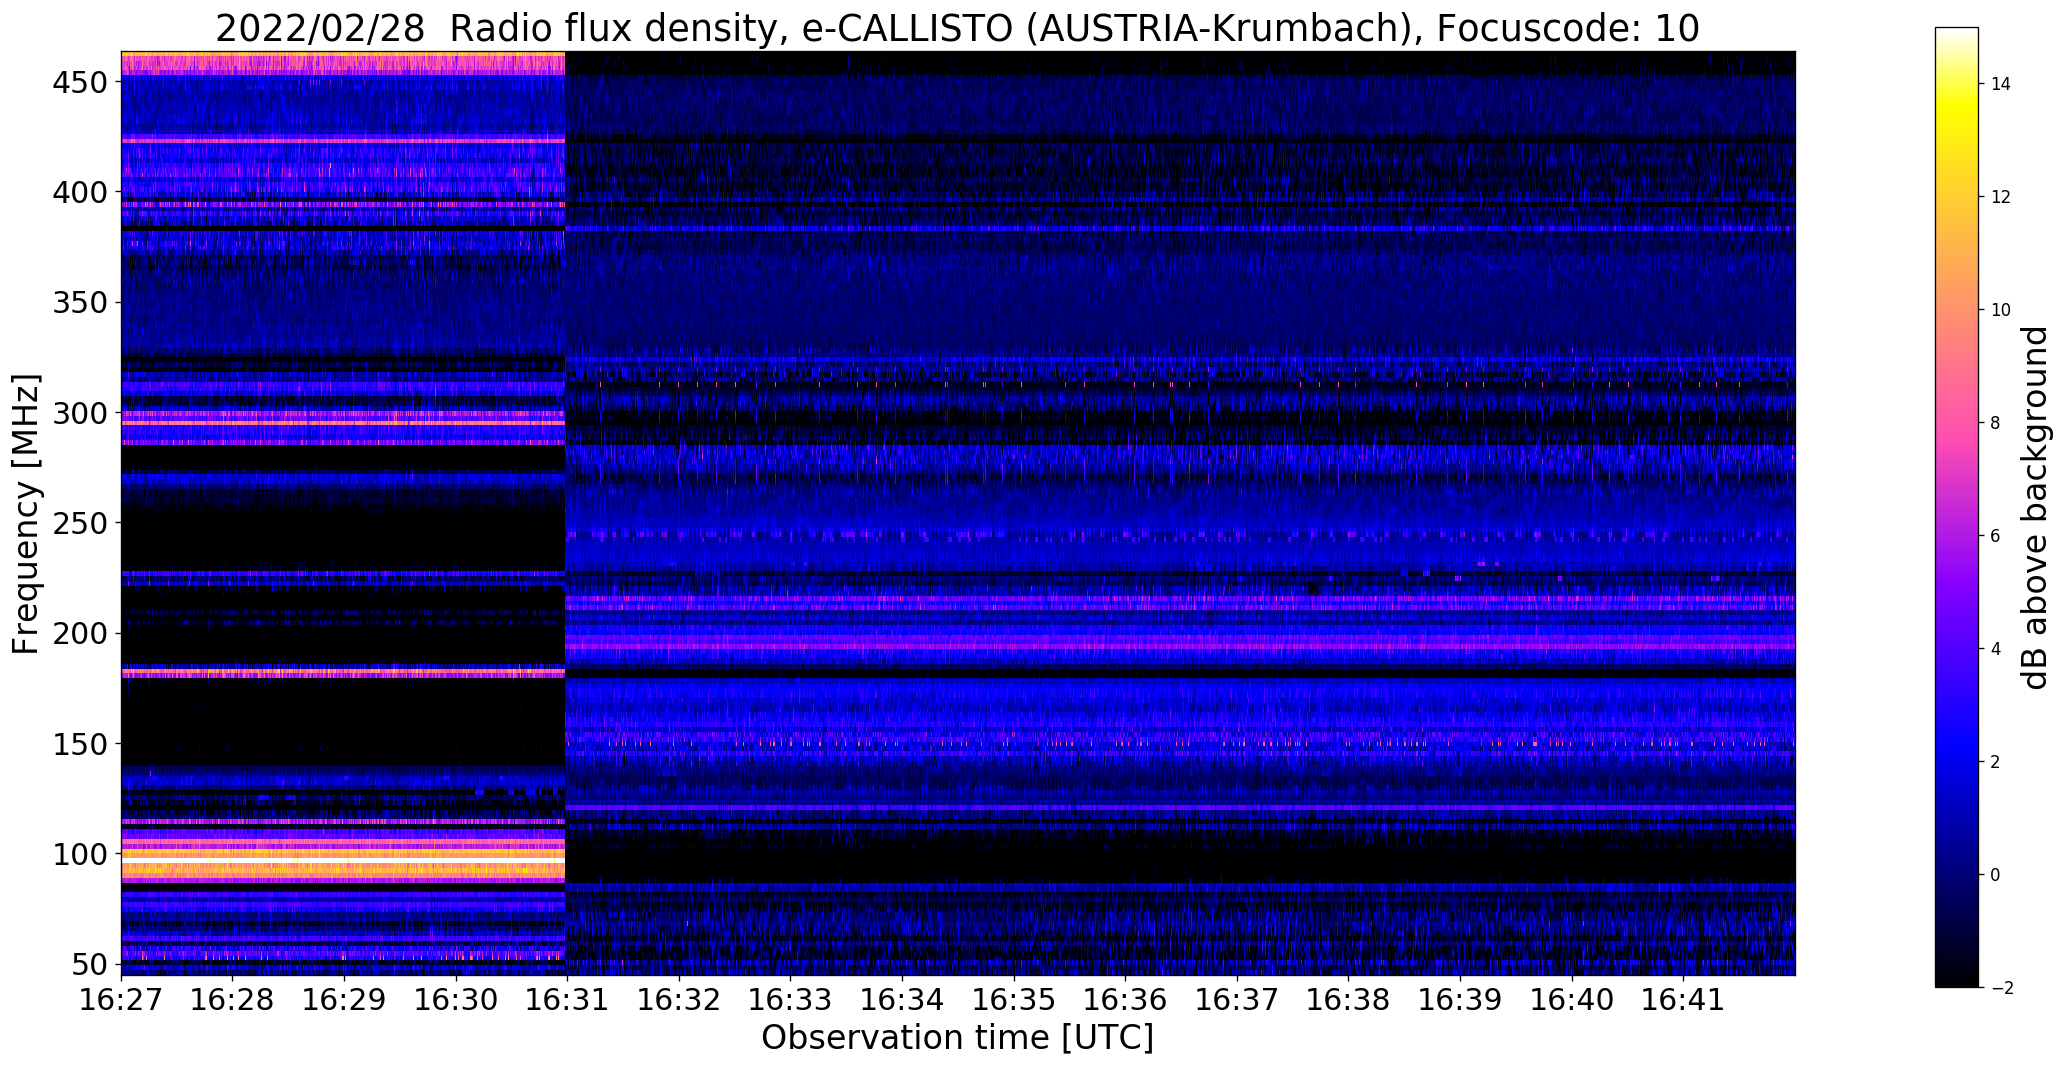Click the 16:33 time tick label
The width and height of the screenshot is (2066, 1067).
tap(791, 999)
